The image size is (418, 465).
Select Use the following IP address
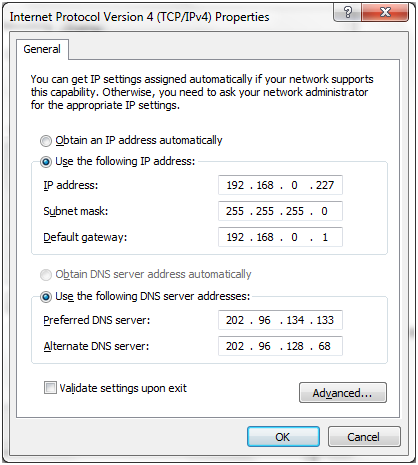tap(46, 162)
